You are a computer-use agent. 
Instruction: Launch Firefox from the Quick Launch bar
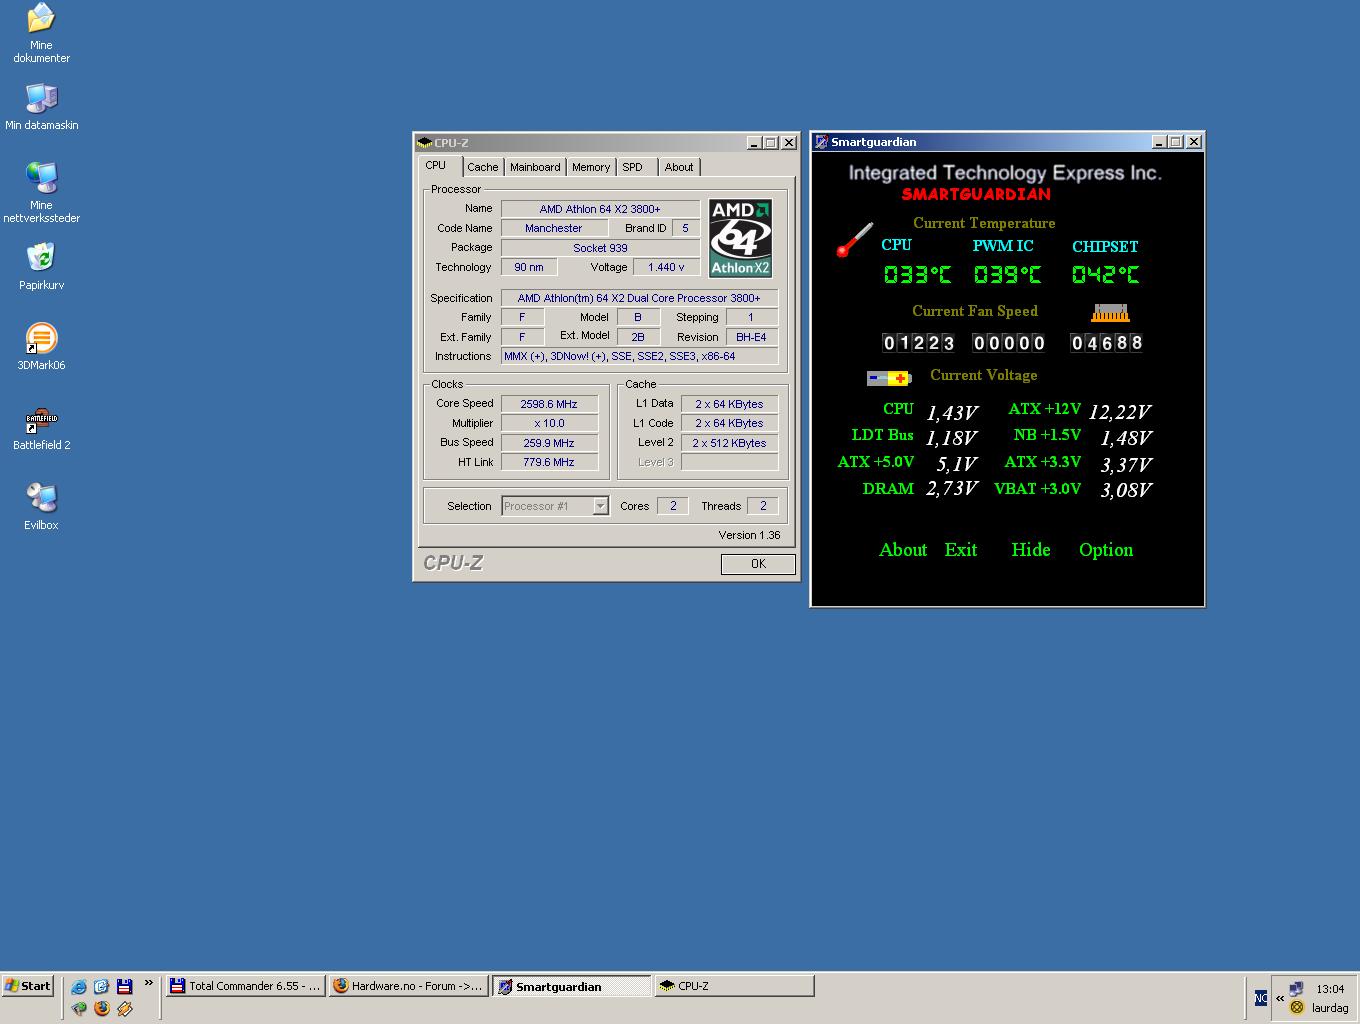pyautogui.click(x=101, y=1008)
